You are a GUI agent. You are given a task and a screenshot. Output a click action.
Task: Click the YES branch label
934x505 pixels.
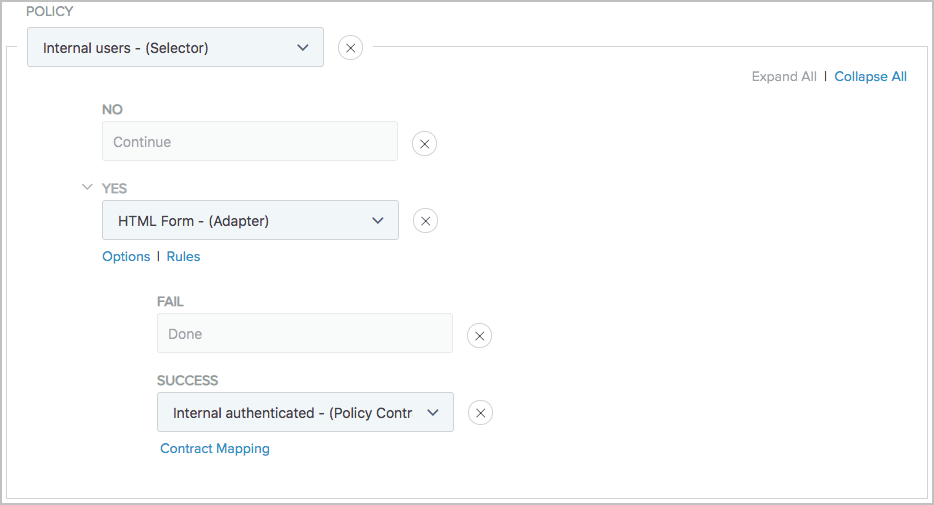pos(115,188)
